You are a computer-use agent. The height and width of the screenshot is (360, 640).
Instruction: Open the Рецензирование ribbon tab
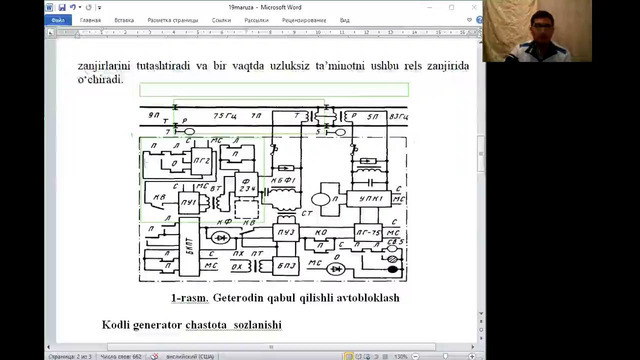pyautogui.click(x=304, y=20)
